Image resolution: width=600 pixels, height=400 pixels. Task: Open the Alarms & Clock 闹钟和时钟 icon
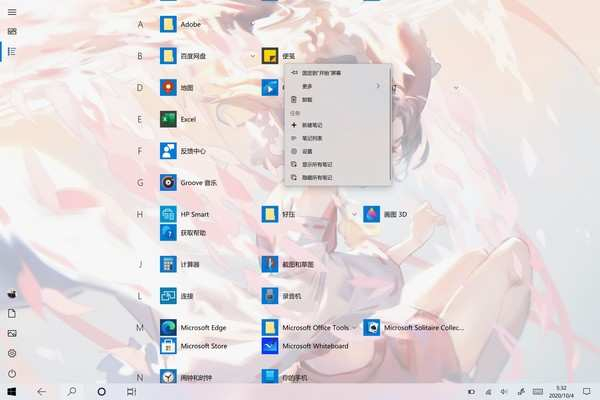(x=168, y=377)
